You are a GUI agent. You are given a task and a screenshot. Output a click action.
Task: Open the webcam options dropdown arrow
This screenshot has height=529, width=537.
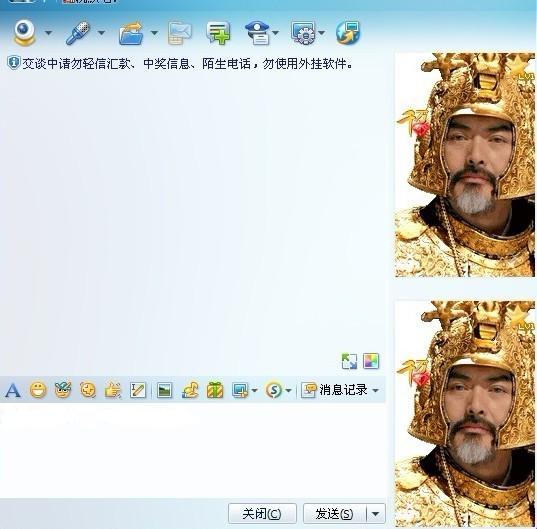(49, 33)
